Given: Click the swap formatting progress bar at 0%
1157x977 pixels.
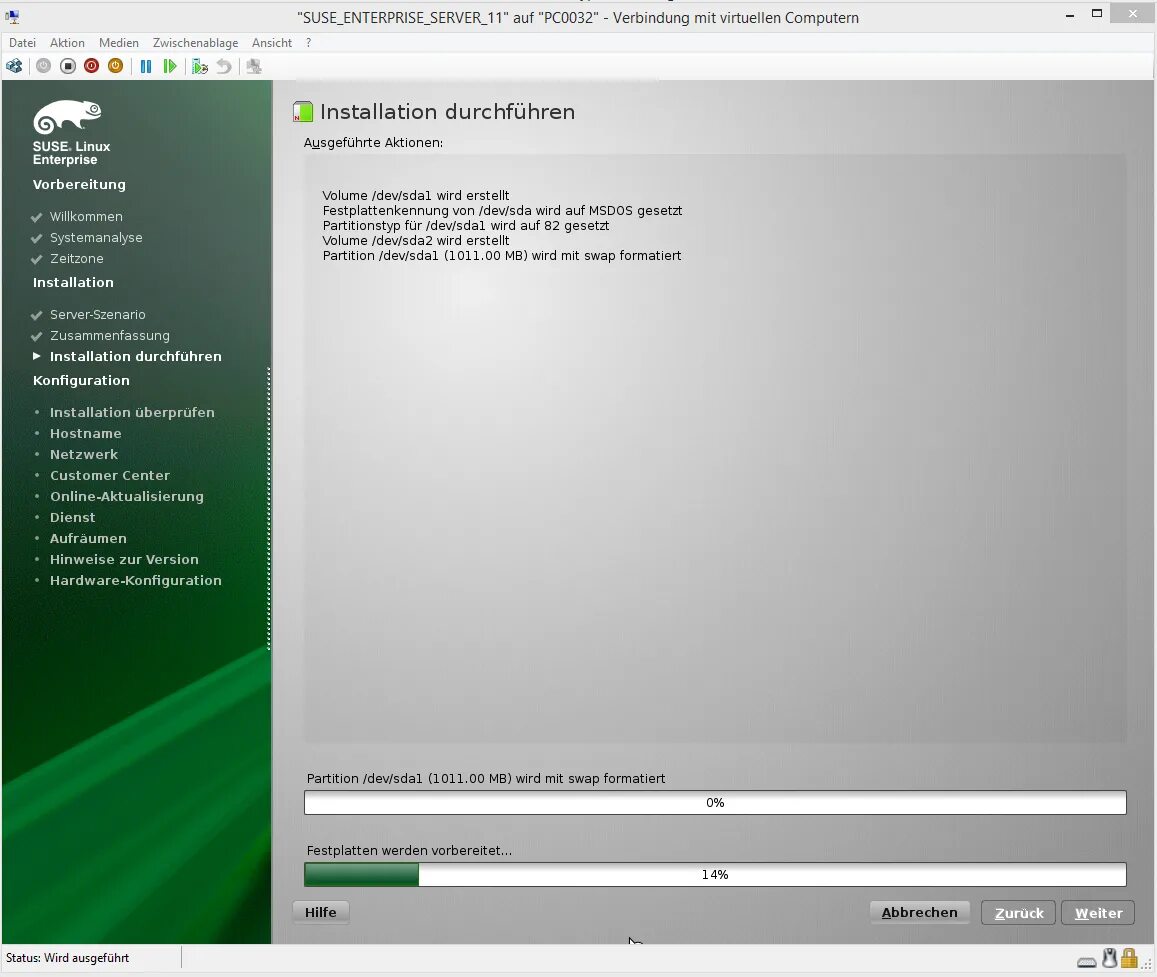Looking at the screenshot, I should pos(715,803).
